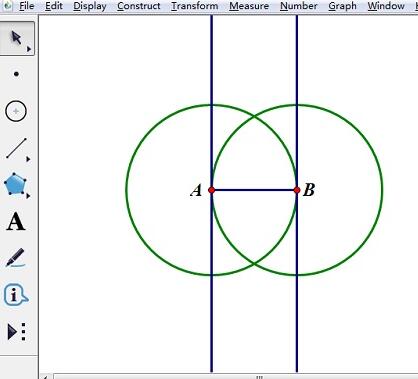Click red point B
Image resolution: width=418 pixels, height=379 pixels.
[297, 190]
